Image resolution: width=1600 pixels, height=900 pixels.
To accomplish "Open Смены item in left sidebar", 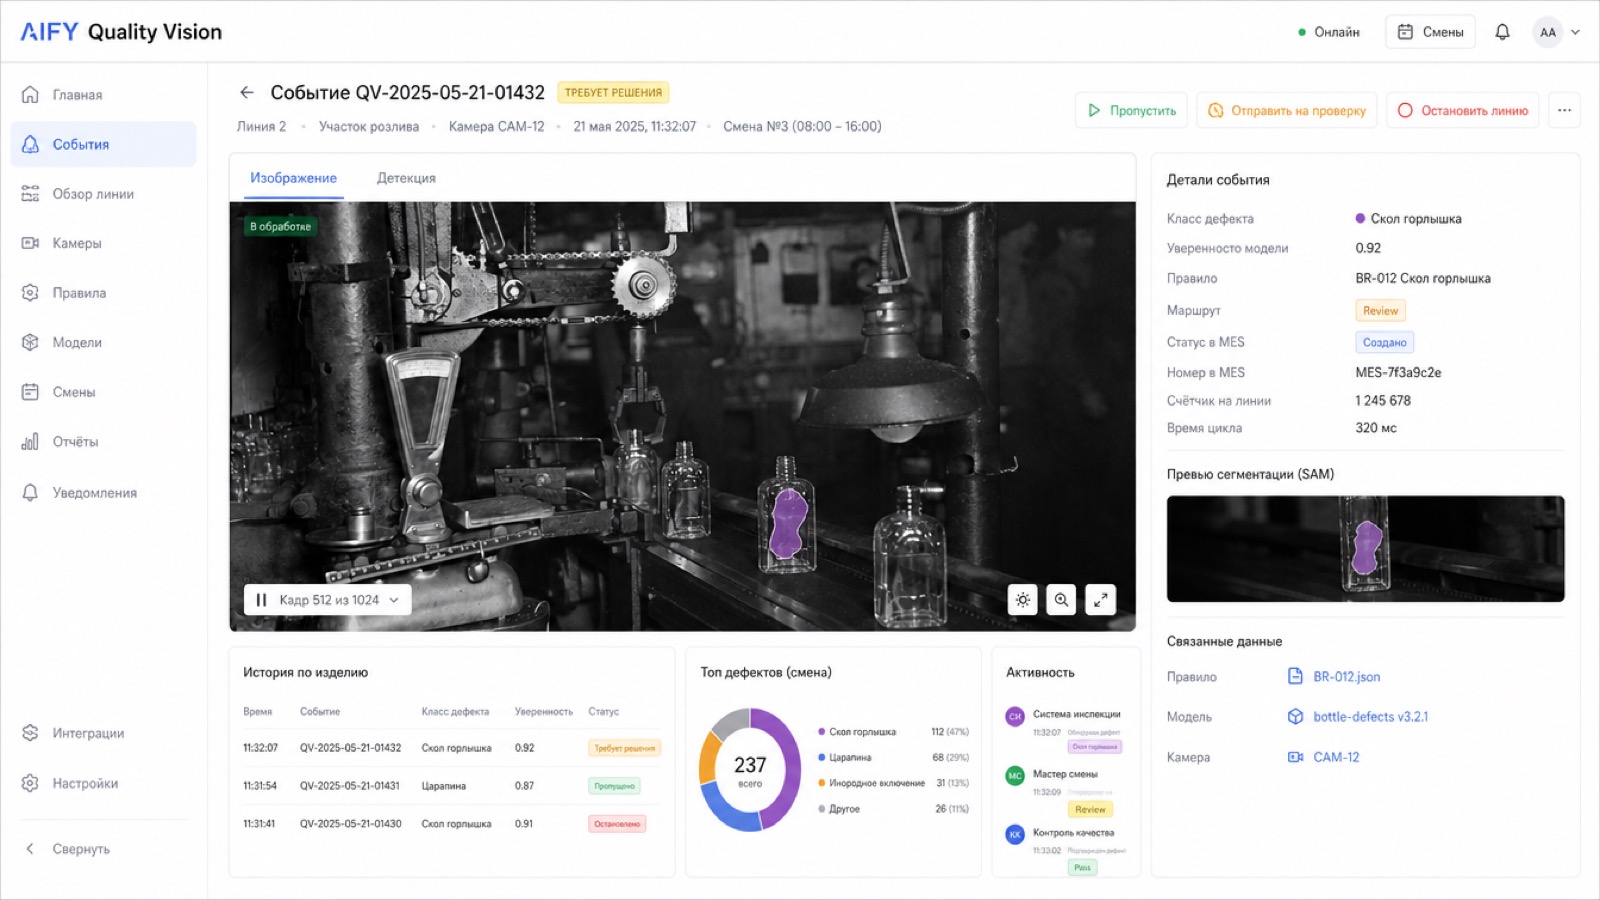I will pyautogui.click(x=103, y=392).
